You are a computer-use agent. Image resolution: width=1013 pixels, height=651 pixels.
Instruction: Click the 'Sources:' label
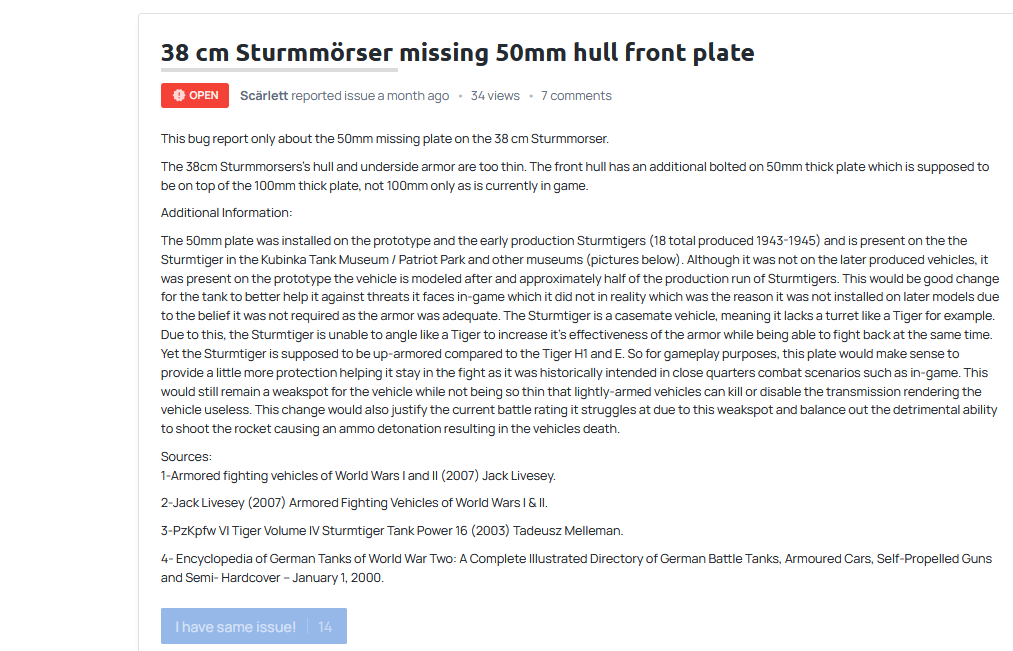[186, 457]
